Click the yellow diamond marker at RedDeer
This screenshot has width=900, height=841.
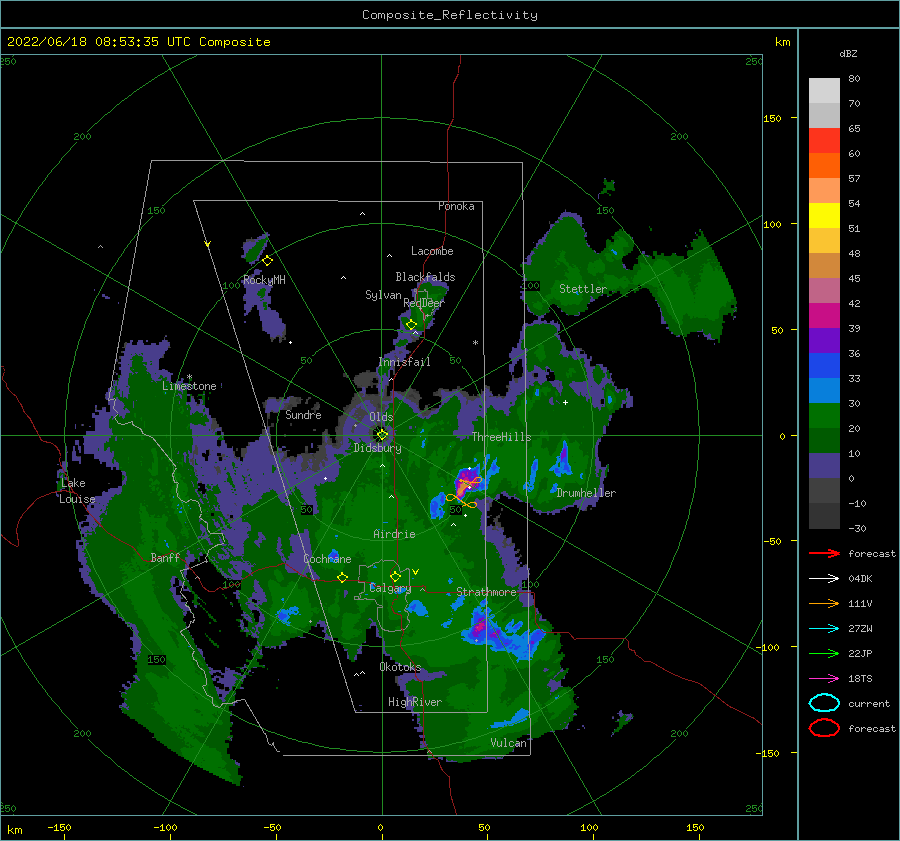pyautogui.click(x=411, y=324)
